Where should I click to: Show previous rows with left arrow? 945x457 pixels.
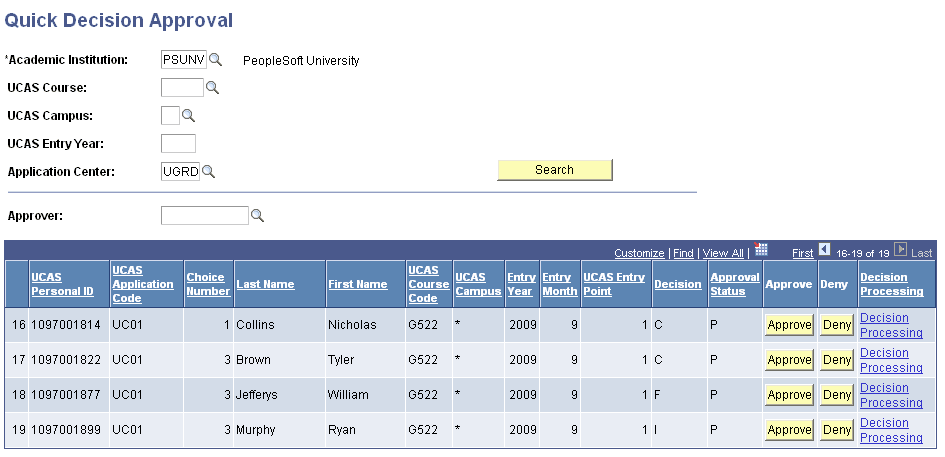(x=825, y=250)
